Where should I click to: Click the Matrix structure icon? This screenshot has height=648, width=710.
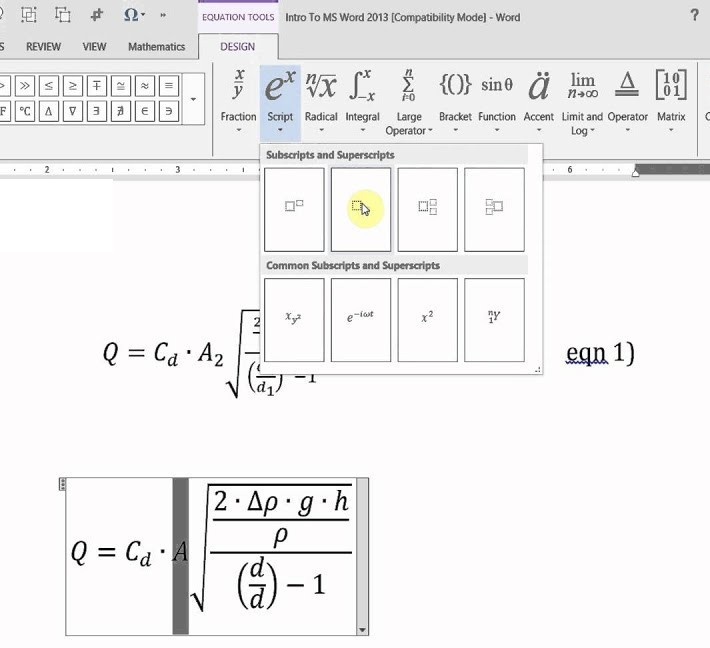pyautogui.click(x=671, y=102)
